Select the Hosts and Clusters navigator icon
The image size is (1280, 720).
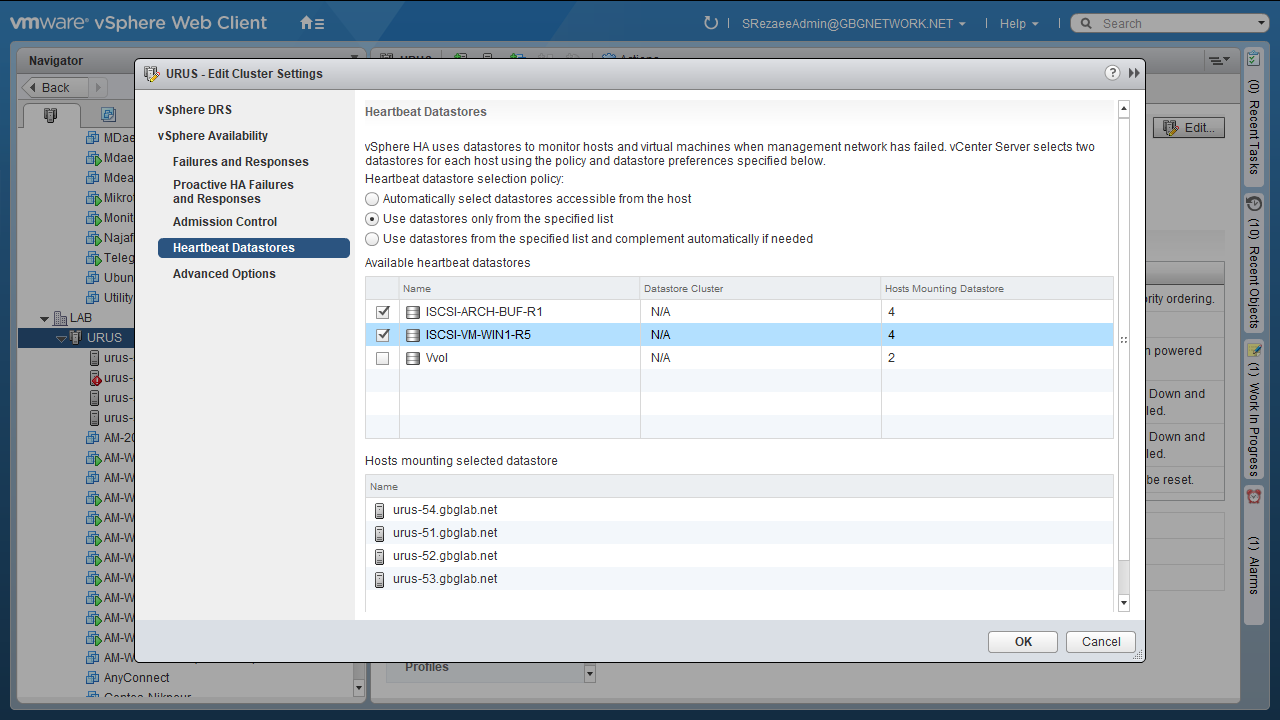pyautogui.click(x=50, y=115)
